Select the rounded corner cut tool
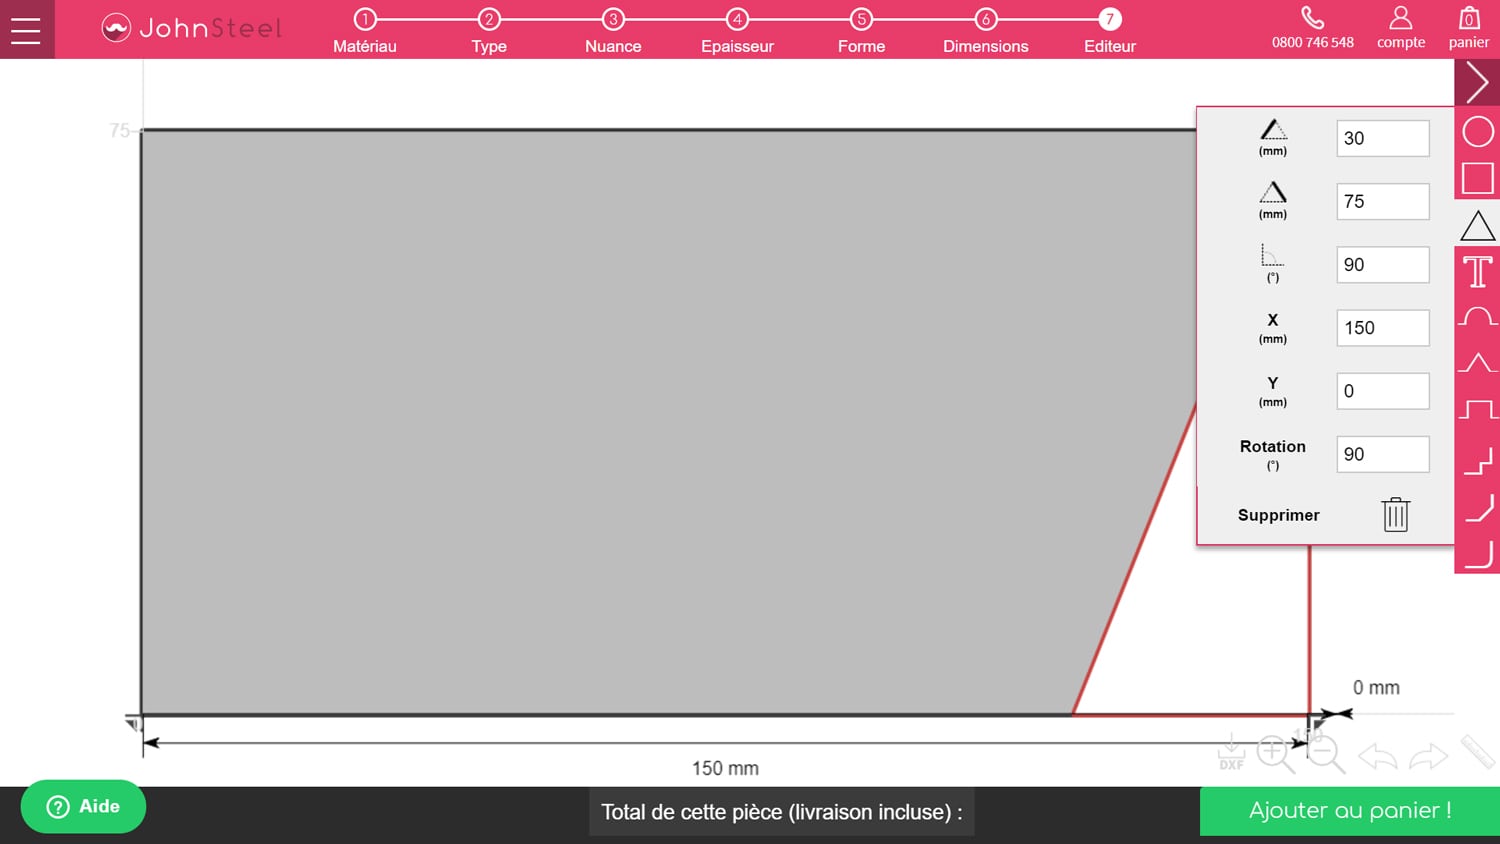The height and width of the screenshot is (844, 1500). coord(1477,554)
